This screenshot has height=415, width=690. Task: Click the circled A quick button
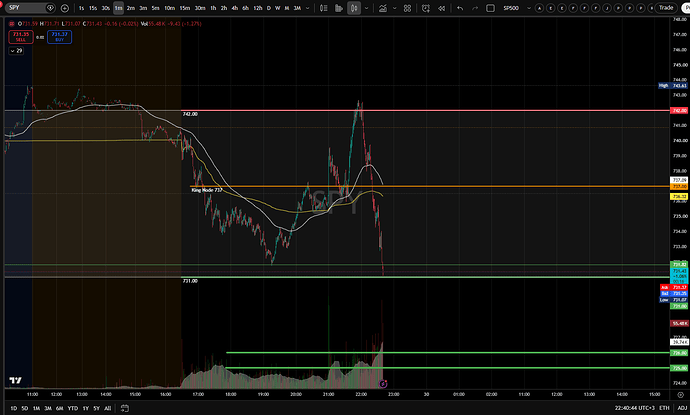539,8
